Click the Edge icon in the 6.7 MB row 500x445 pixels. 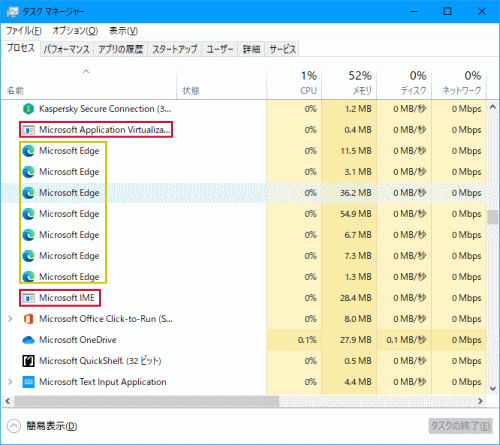pyautogui.click(x=28, y=235)
